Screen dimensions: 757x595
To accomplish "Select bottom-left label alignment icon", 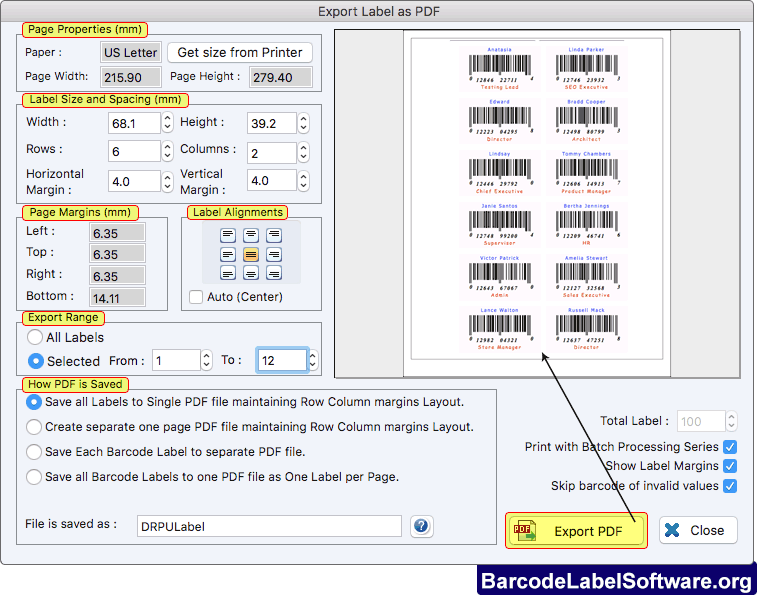I will 228,273.
